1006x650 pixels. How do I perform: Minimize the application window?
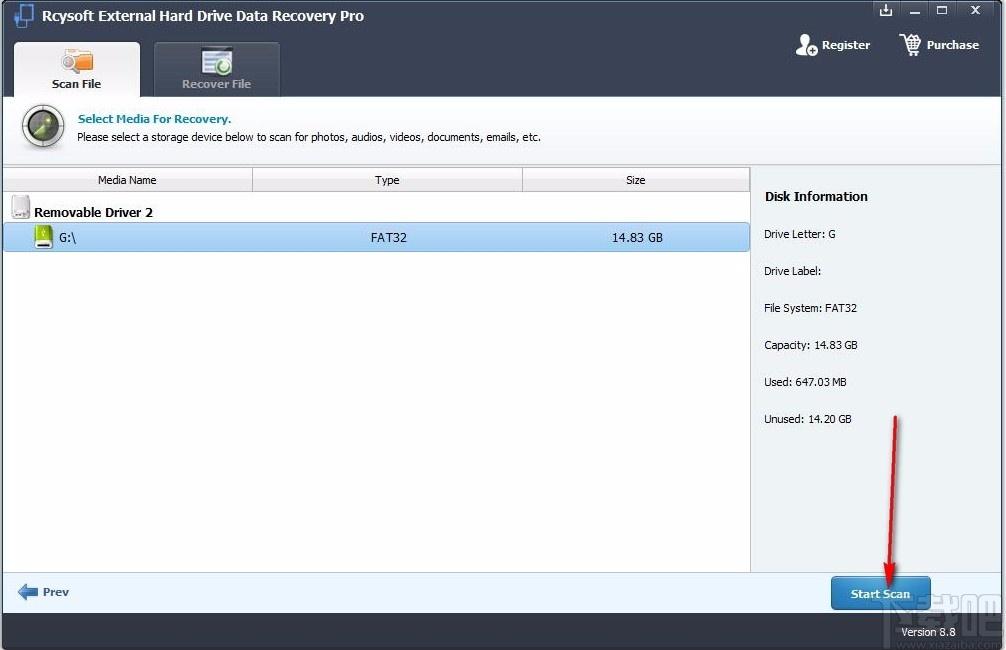coord(915,11)
